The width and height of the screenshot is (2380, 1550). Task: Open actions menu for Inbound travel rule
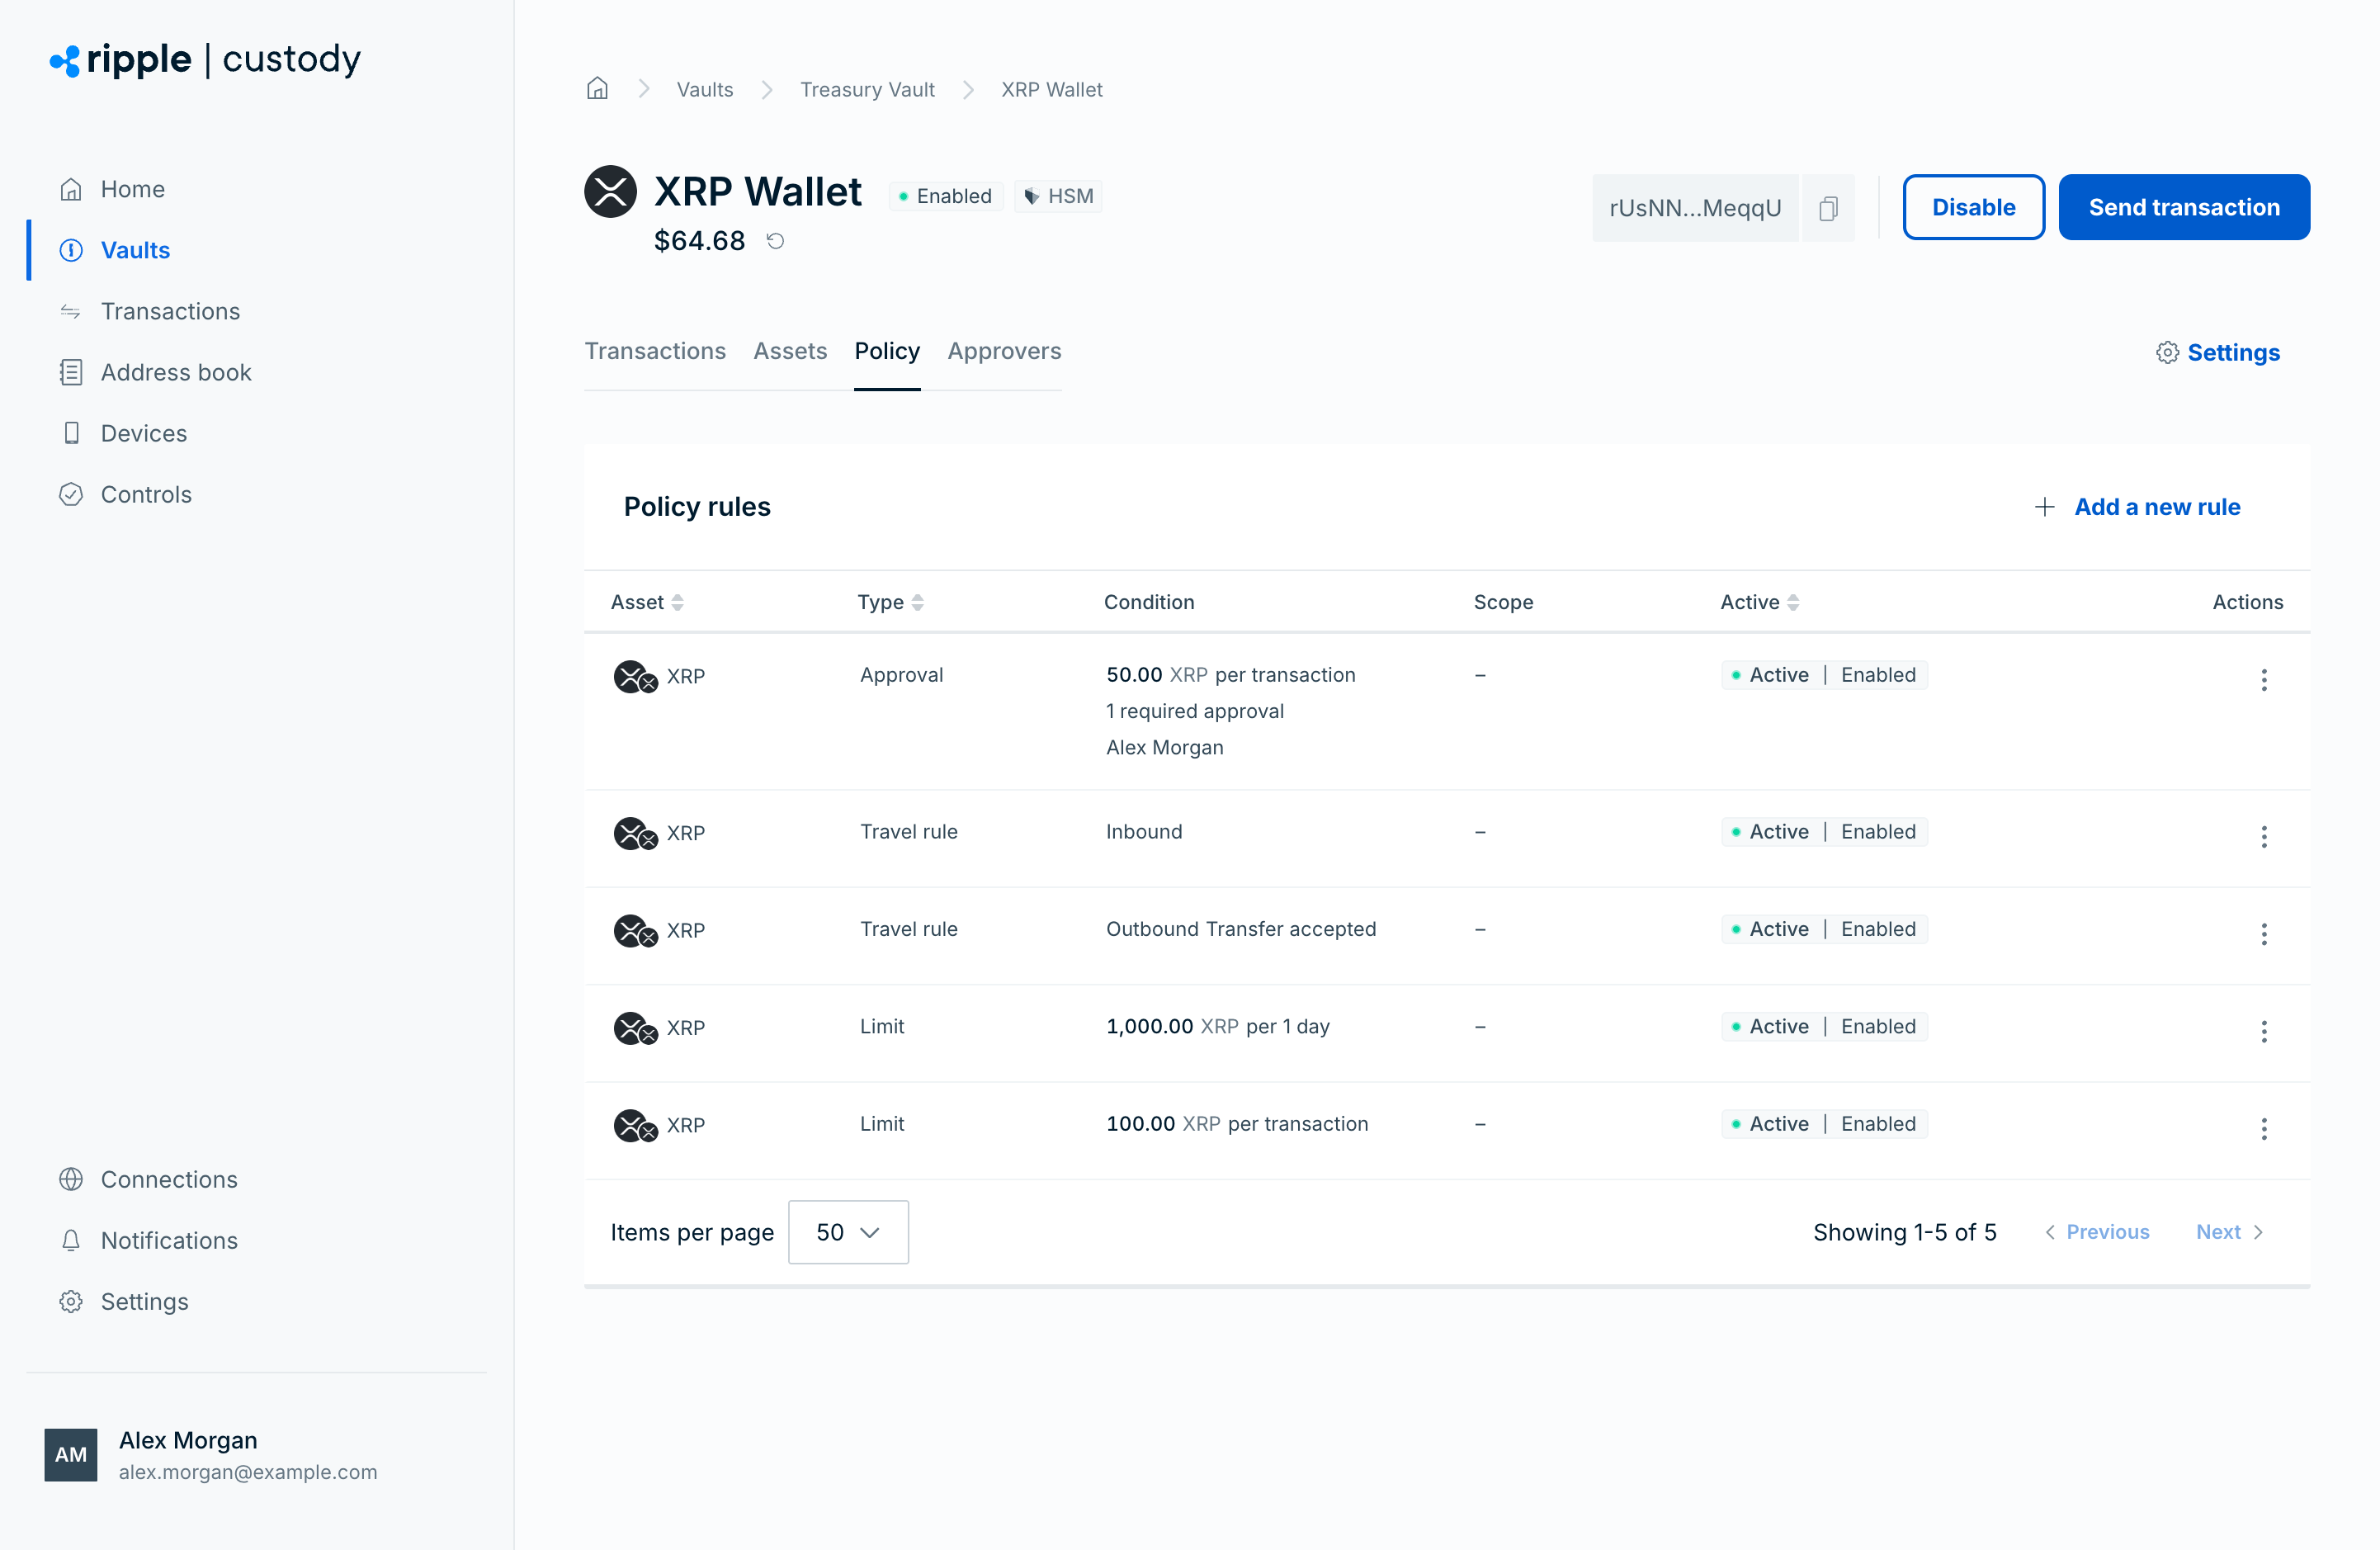2264,837
